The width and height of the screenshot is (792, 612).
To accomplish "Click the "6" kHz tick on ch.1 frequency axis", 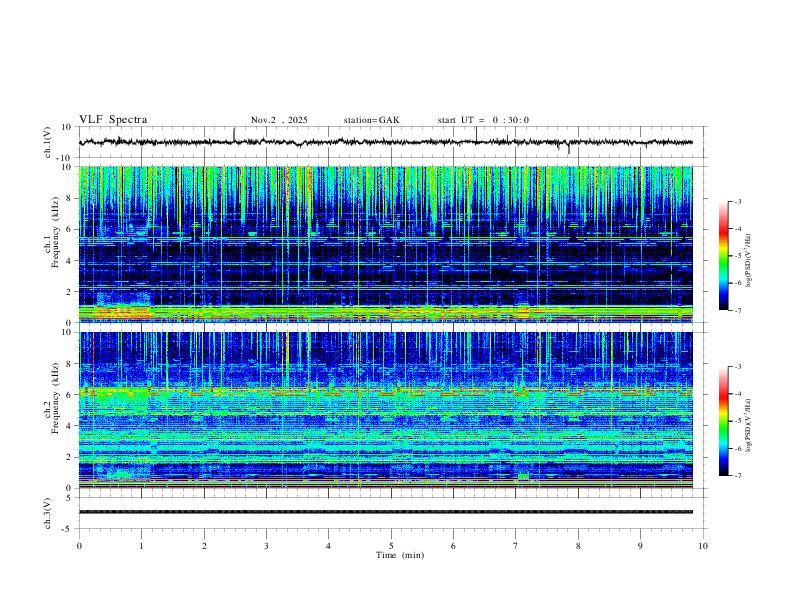I will click(70, 229).
